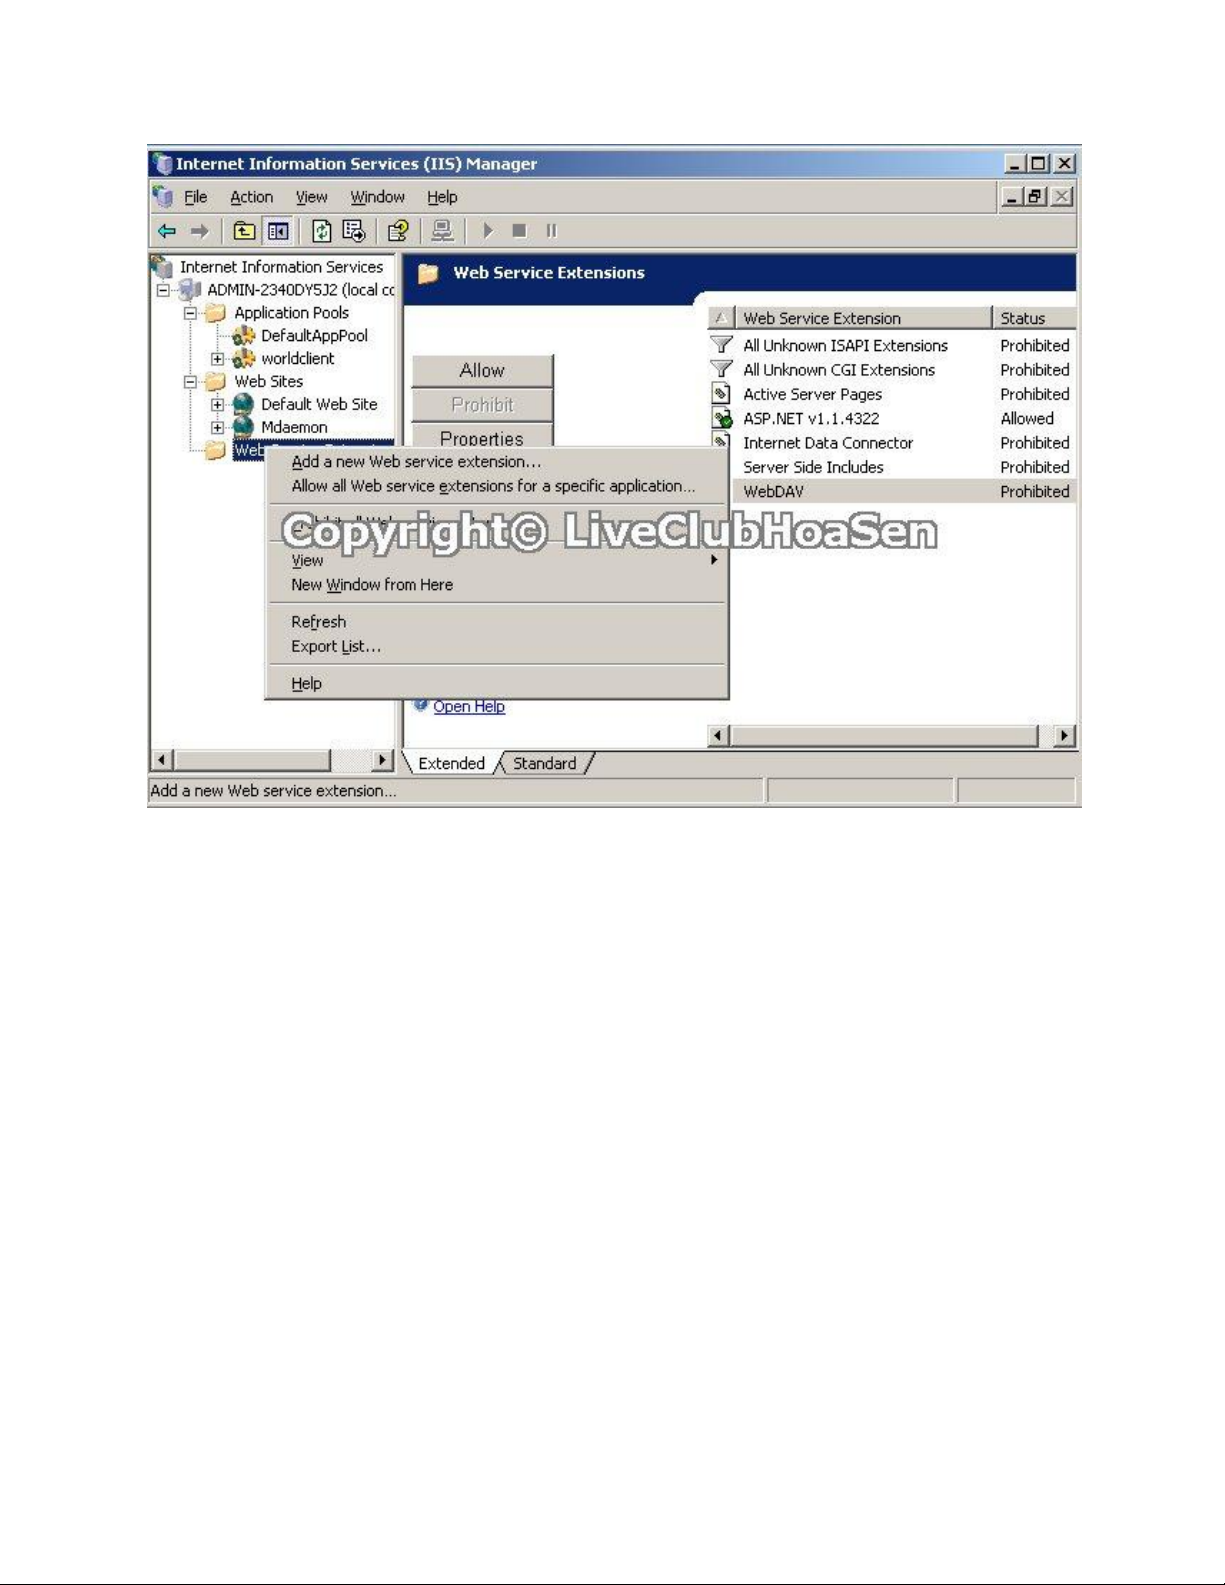The image size is (1225, 1585).
Task: Click right arrow of extensions list scrollbar
Action: (1065, 736)
